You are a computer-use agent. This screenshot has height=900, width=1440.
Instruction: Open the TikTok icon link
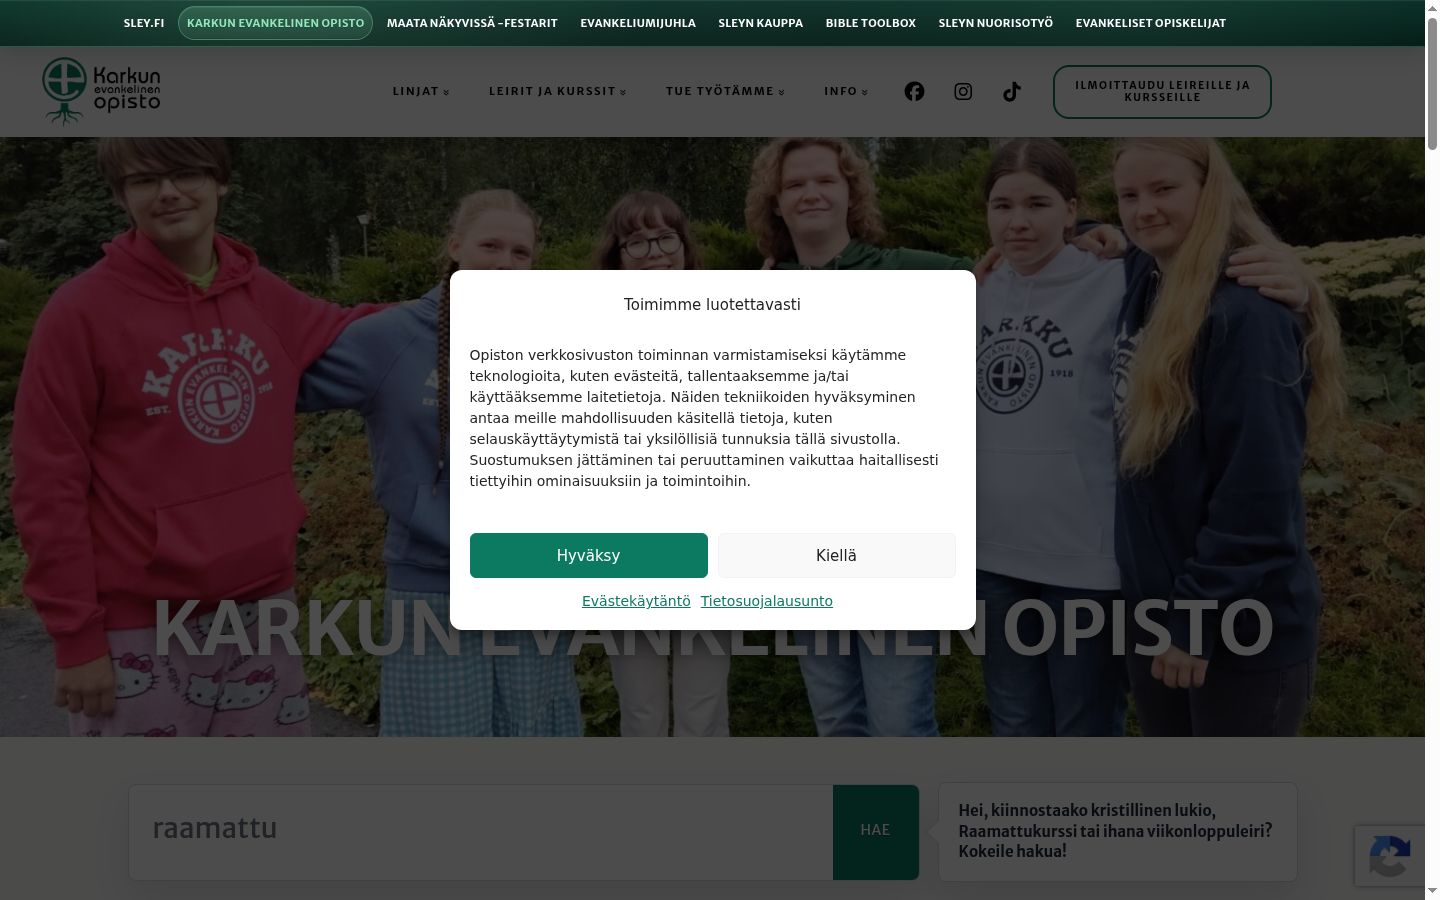[x=1012, y=91]
